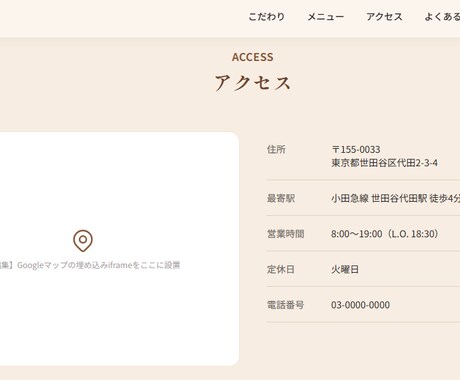Click 小田急線 世田谷代田駅 station text

point(395,198)
